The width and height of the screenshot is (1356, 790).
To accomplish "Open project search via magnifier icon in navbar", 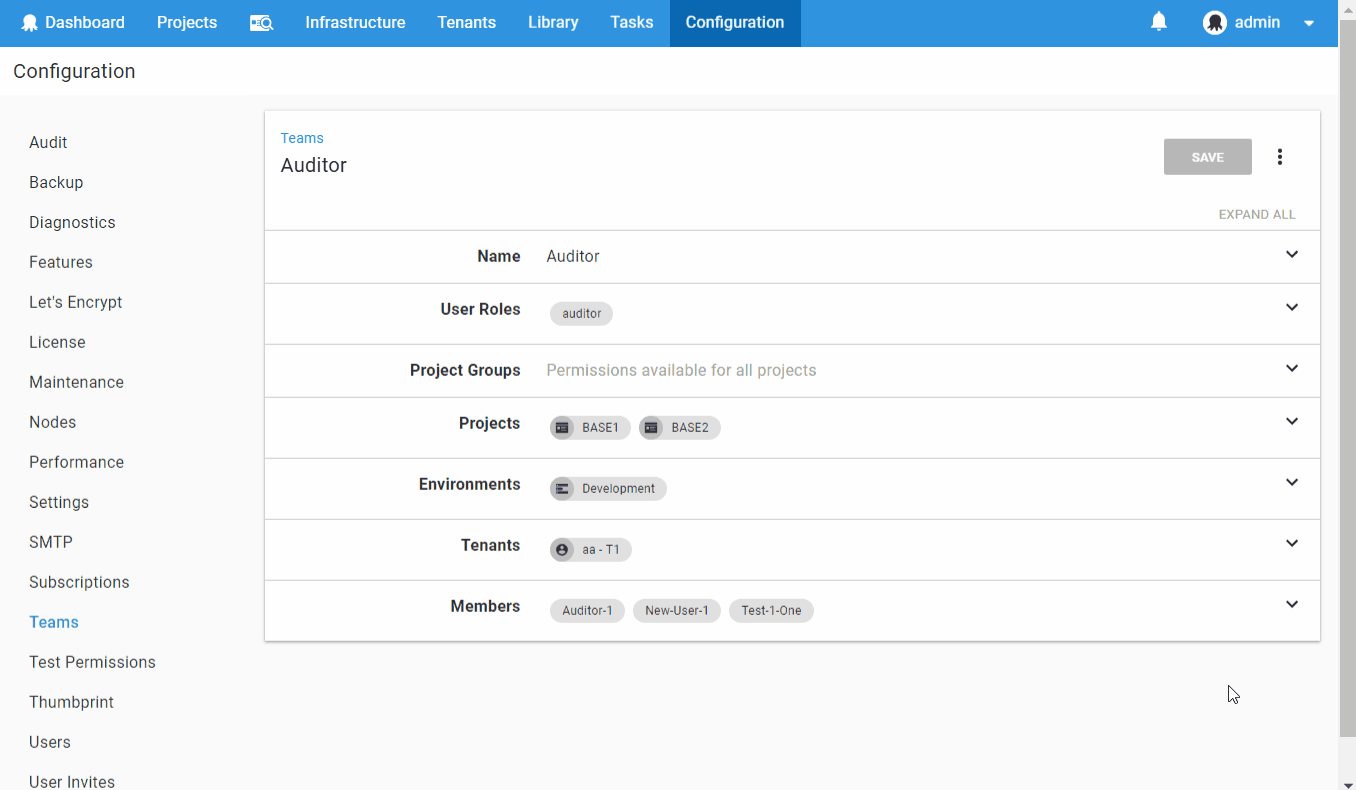I will click(261, 21).
